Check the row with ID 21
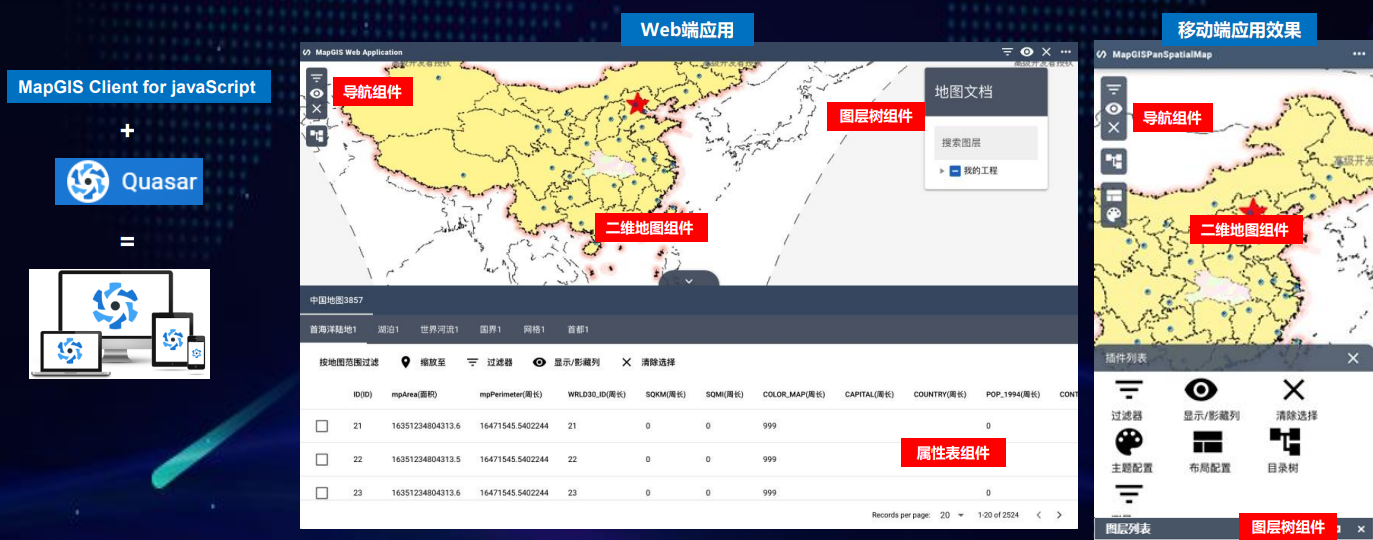Viewport: 1373px width, 540px height. 322,426
